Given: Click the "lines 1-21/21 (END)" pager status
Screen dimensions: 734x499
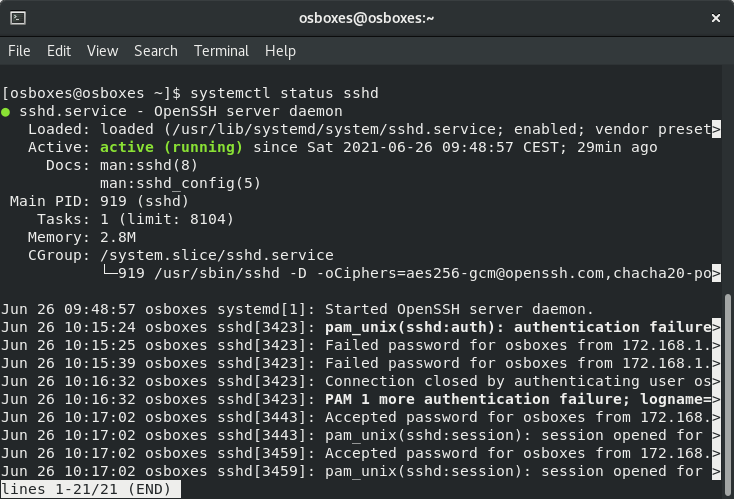Looking at the screenshot, I should 91,489.
